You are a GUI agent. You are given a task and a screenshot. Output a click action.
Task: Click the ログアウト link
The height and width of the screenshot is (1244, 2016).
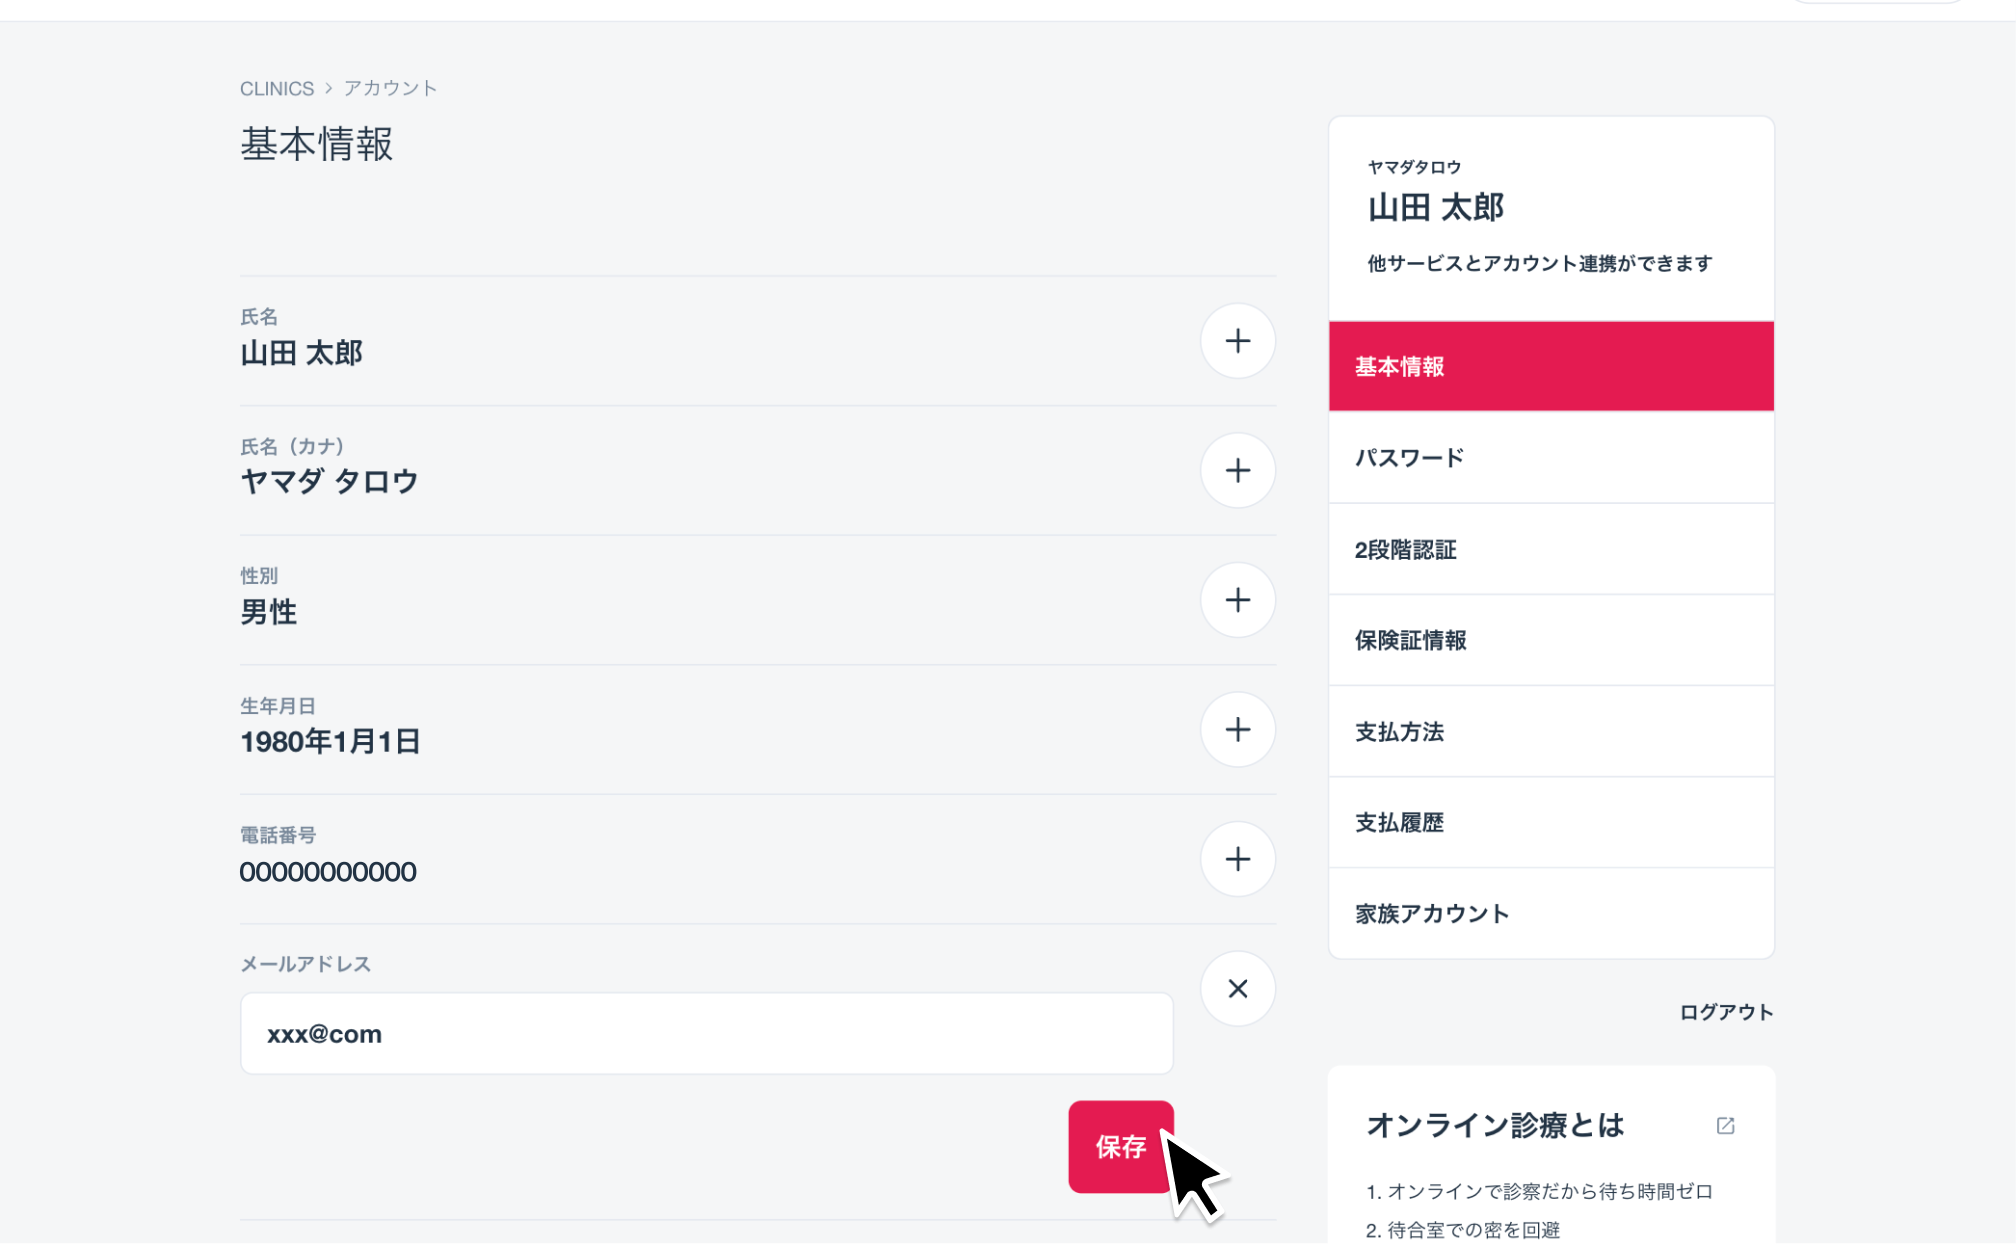1725,1012
